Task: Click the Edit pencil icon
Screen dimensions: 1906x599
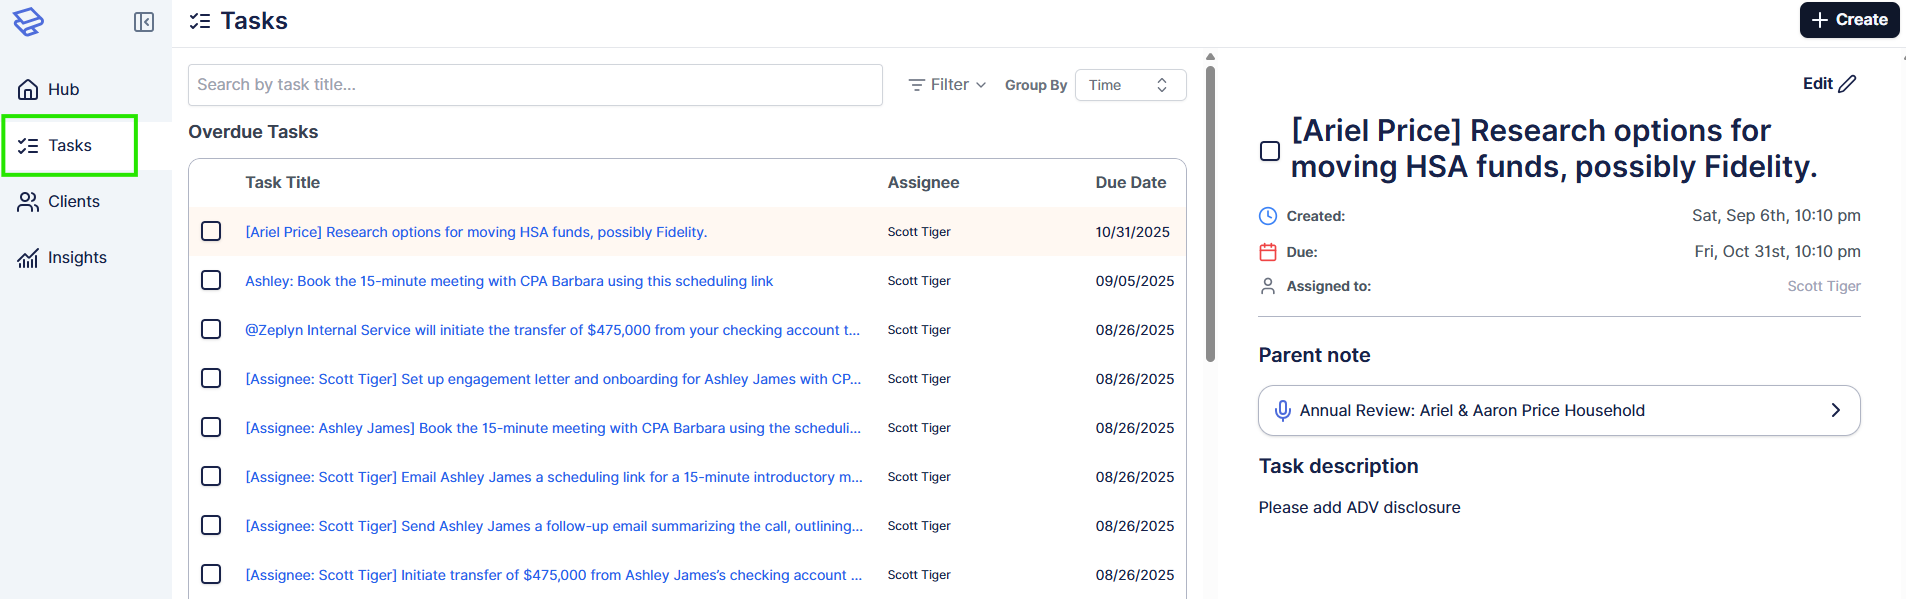Action: pyautogui.click(x=1847, y=84)
